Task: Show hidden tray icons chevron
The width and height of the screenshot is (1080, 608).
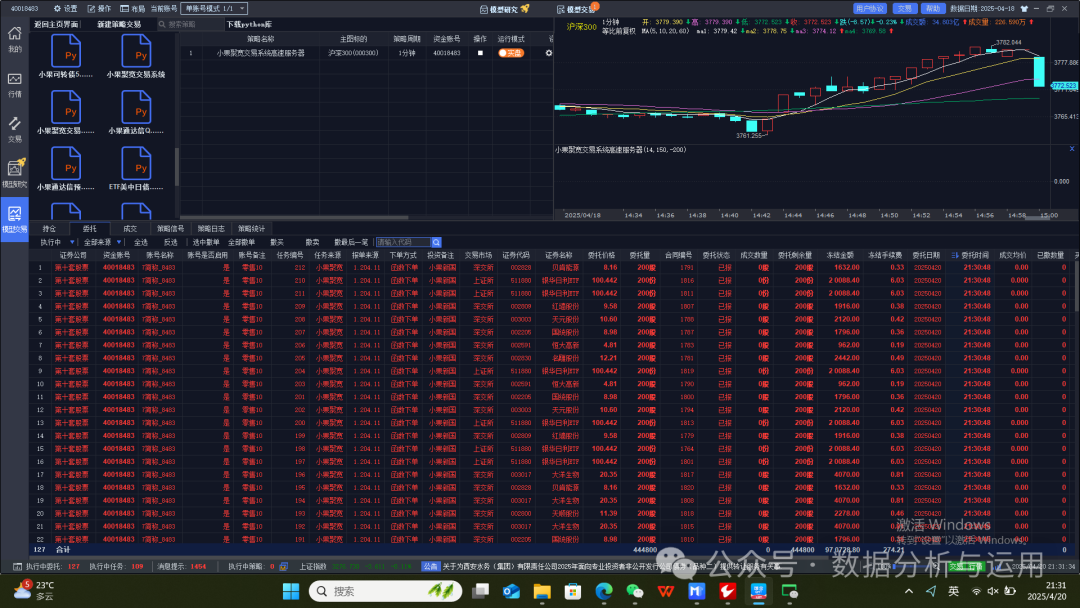Action: (x=909, y=591)
